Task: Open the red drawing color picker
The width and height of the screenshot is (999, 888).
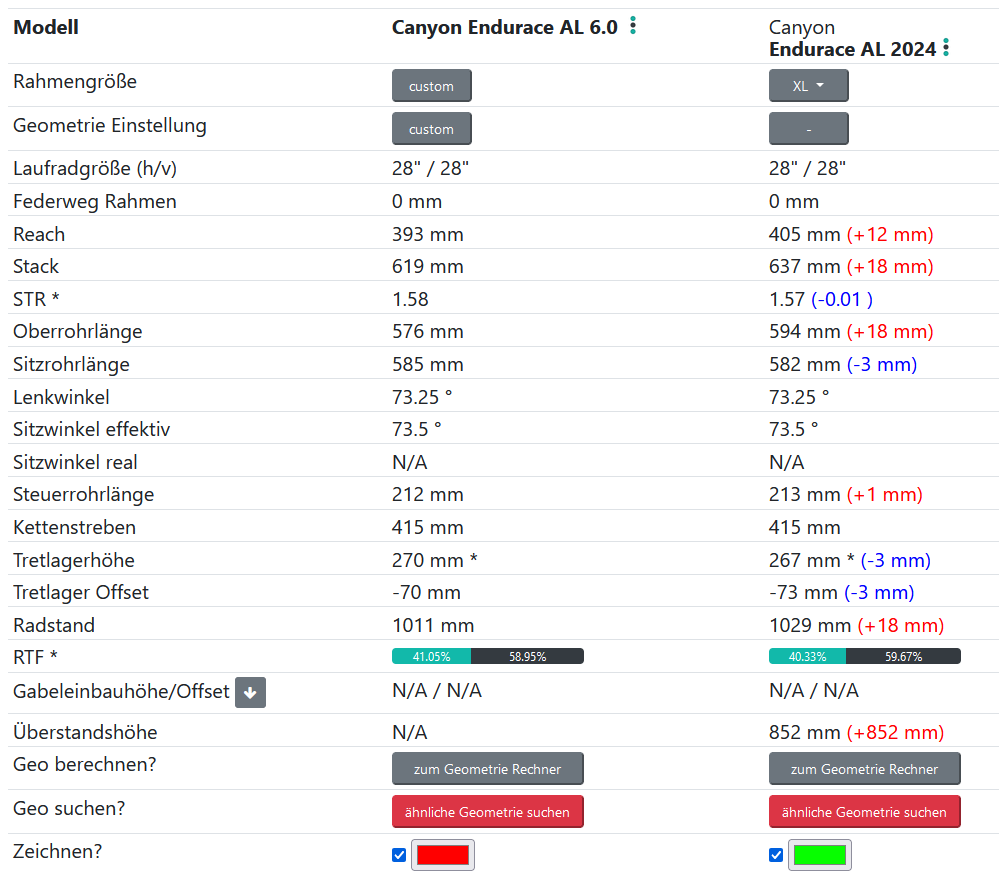Action: [442, 855]
